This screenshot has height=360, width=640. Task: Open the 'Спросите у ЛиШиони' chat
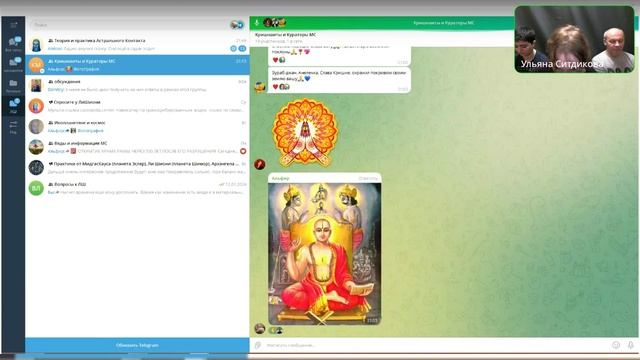click(137, 106)
